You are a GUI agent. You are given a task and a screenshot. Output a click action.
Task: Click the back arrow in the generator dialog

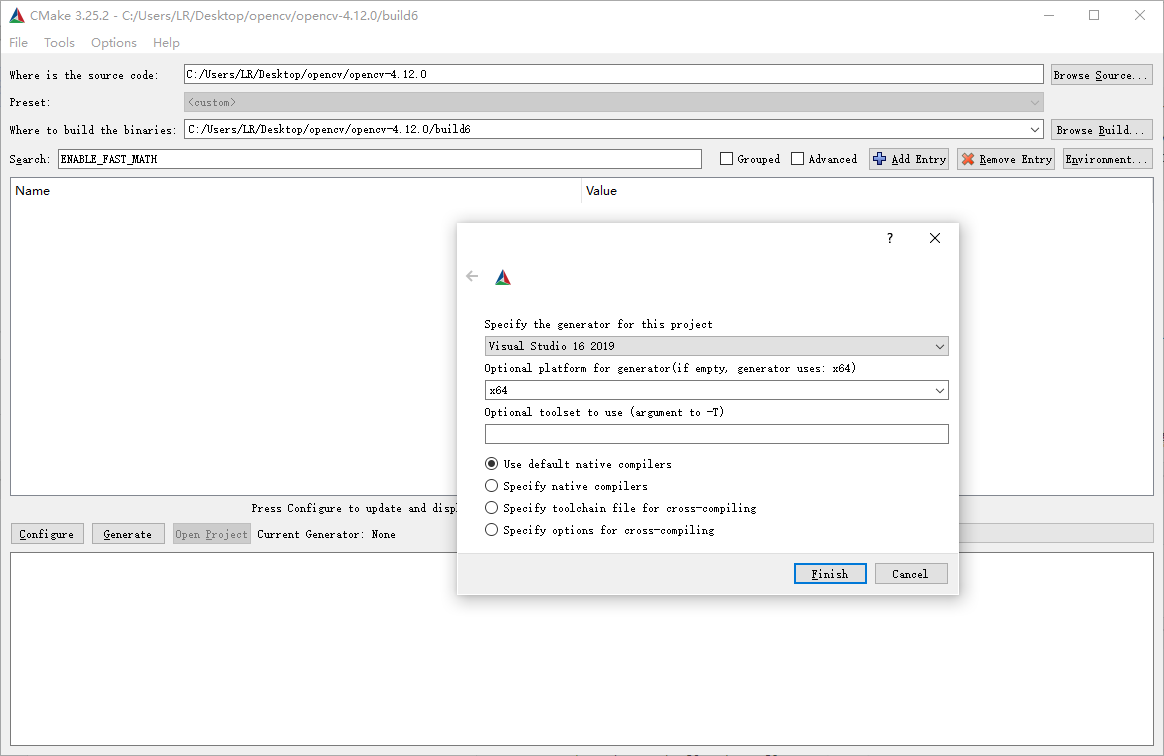[x=472, y=276]
